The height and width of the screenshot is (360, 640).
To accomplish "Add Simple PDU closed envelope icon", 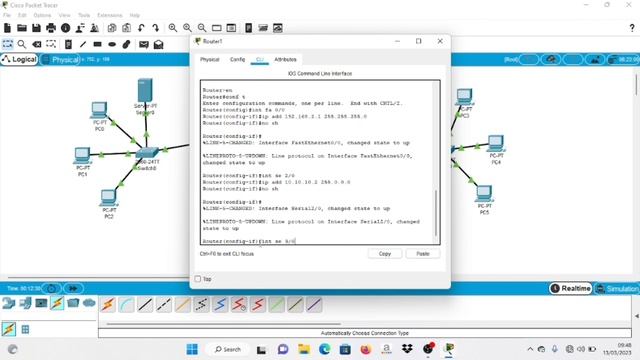I will point(144,44).
